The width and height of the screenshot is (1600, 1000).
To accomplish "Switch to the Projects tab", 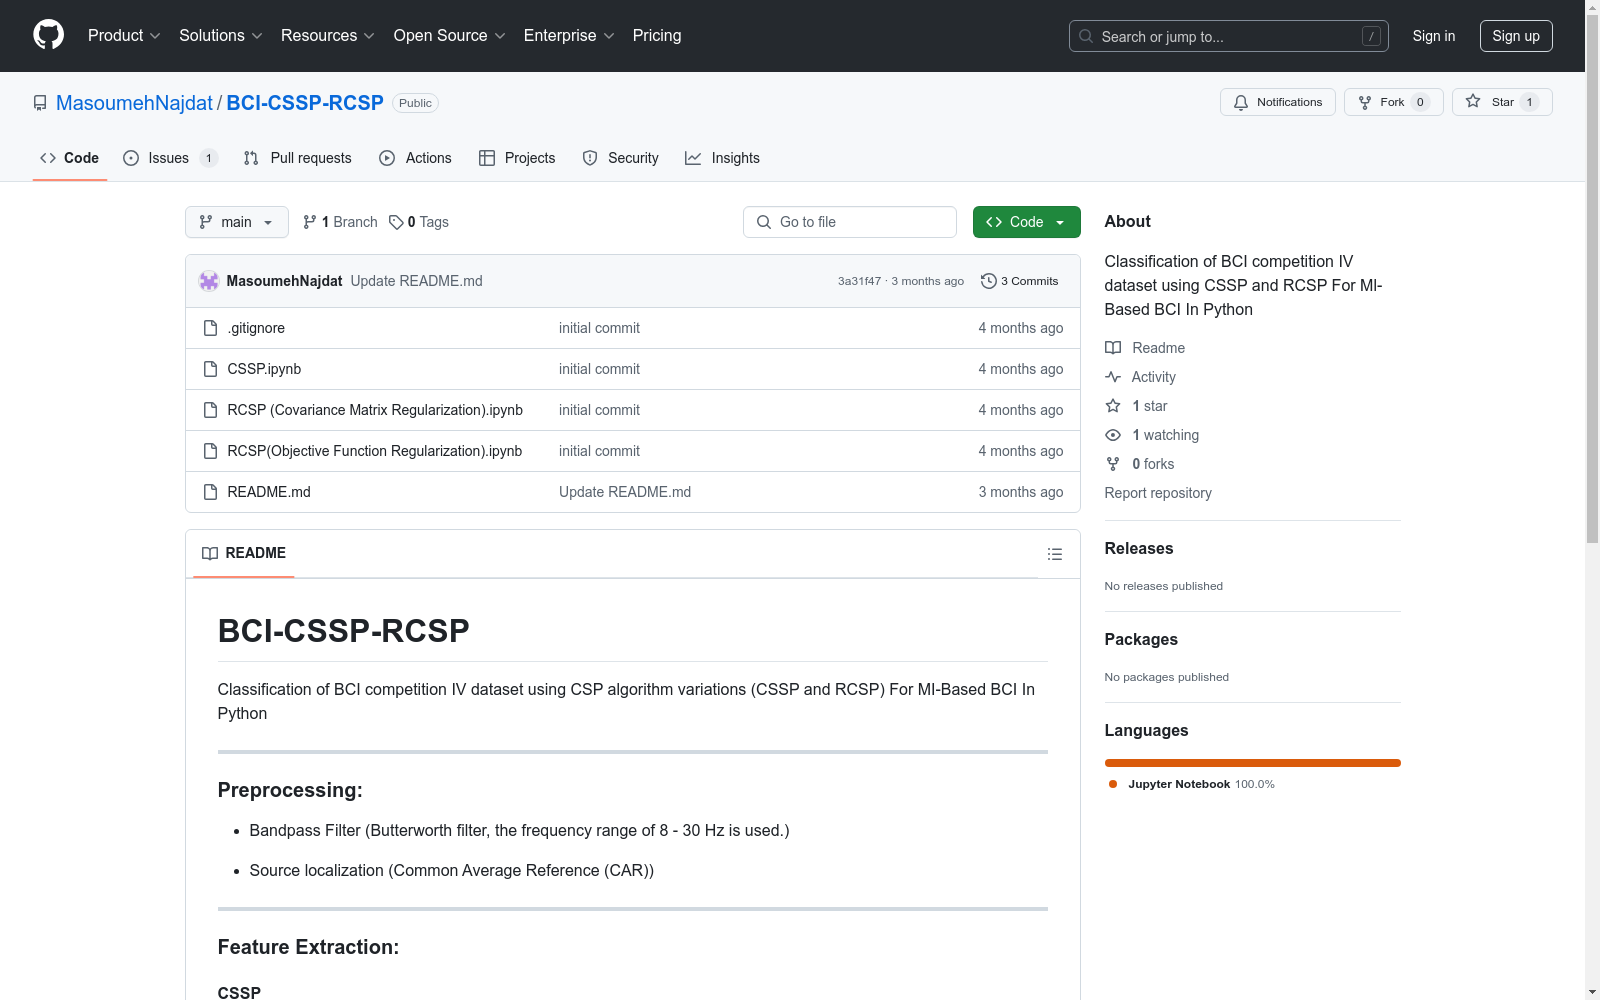I will 517,158.
